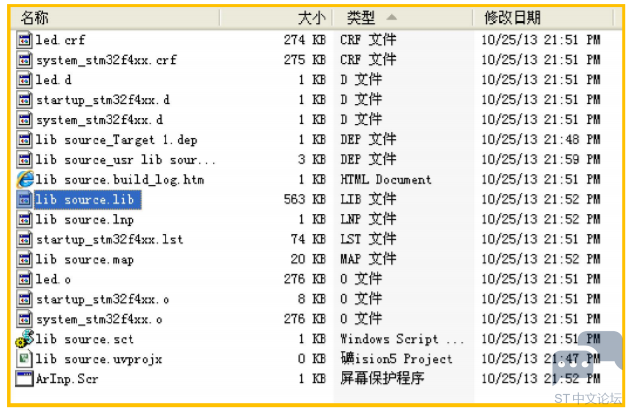Viewport: 631px width, 414px height.
Task: Click the 20 KB size value
Action: [x=308, y=259]
